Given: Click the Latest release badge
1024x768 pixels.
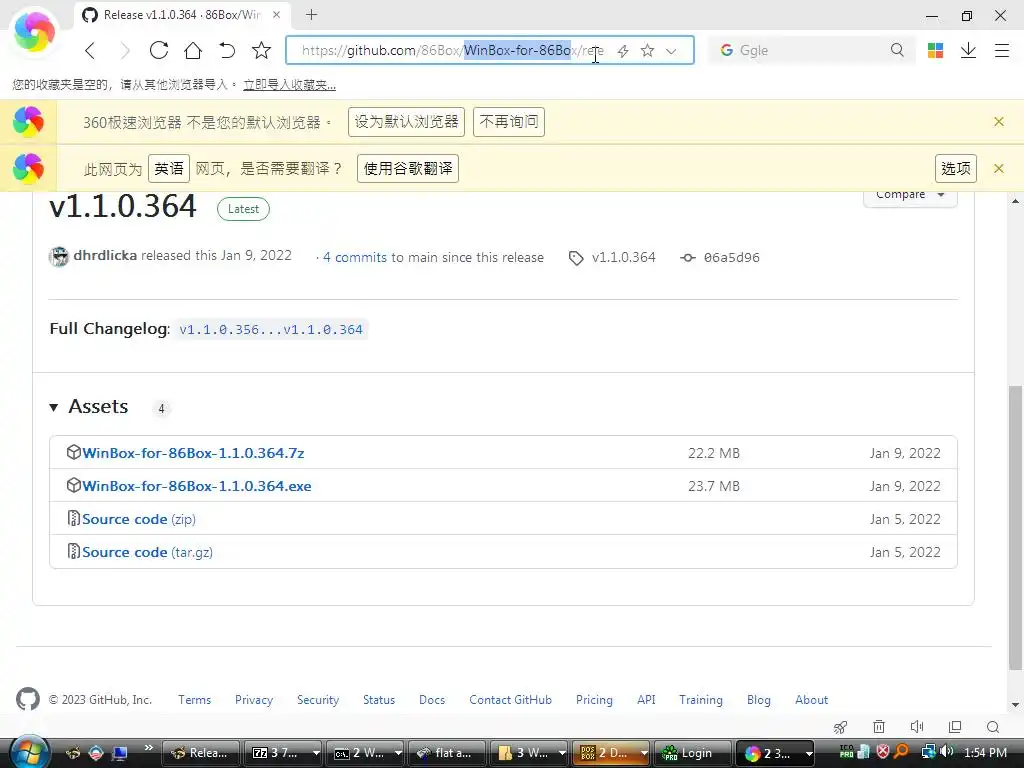Looking at the screenshot, I should click(x=243, y=209).
